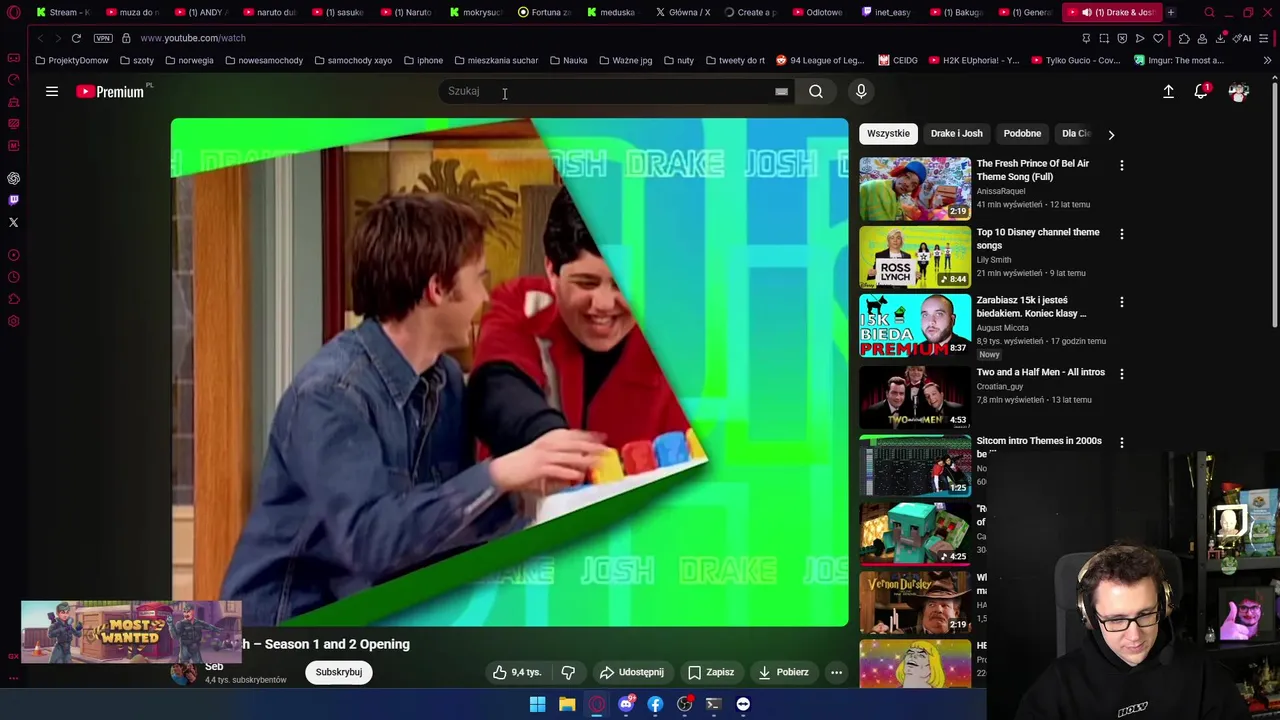
Task: Open more actions three-dot menu below video
Action: (x=836, y=672)
